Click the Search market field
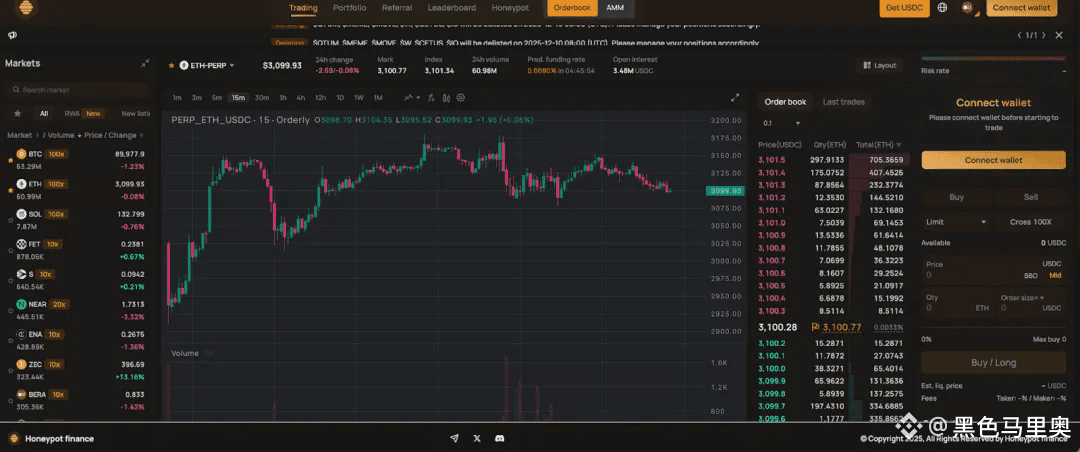Image resolution: width=1080 pixels, height=452 pixels. pos(77,90)
